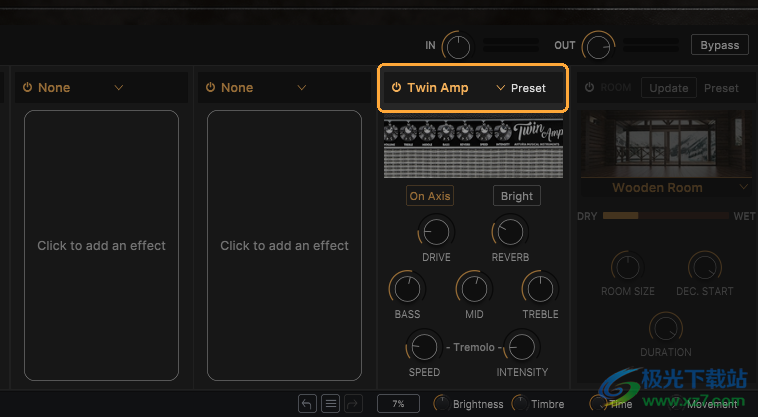
Task: Click the Movement macro knob
Action: [676, 403]
